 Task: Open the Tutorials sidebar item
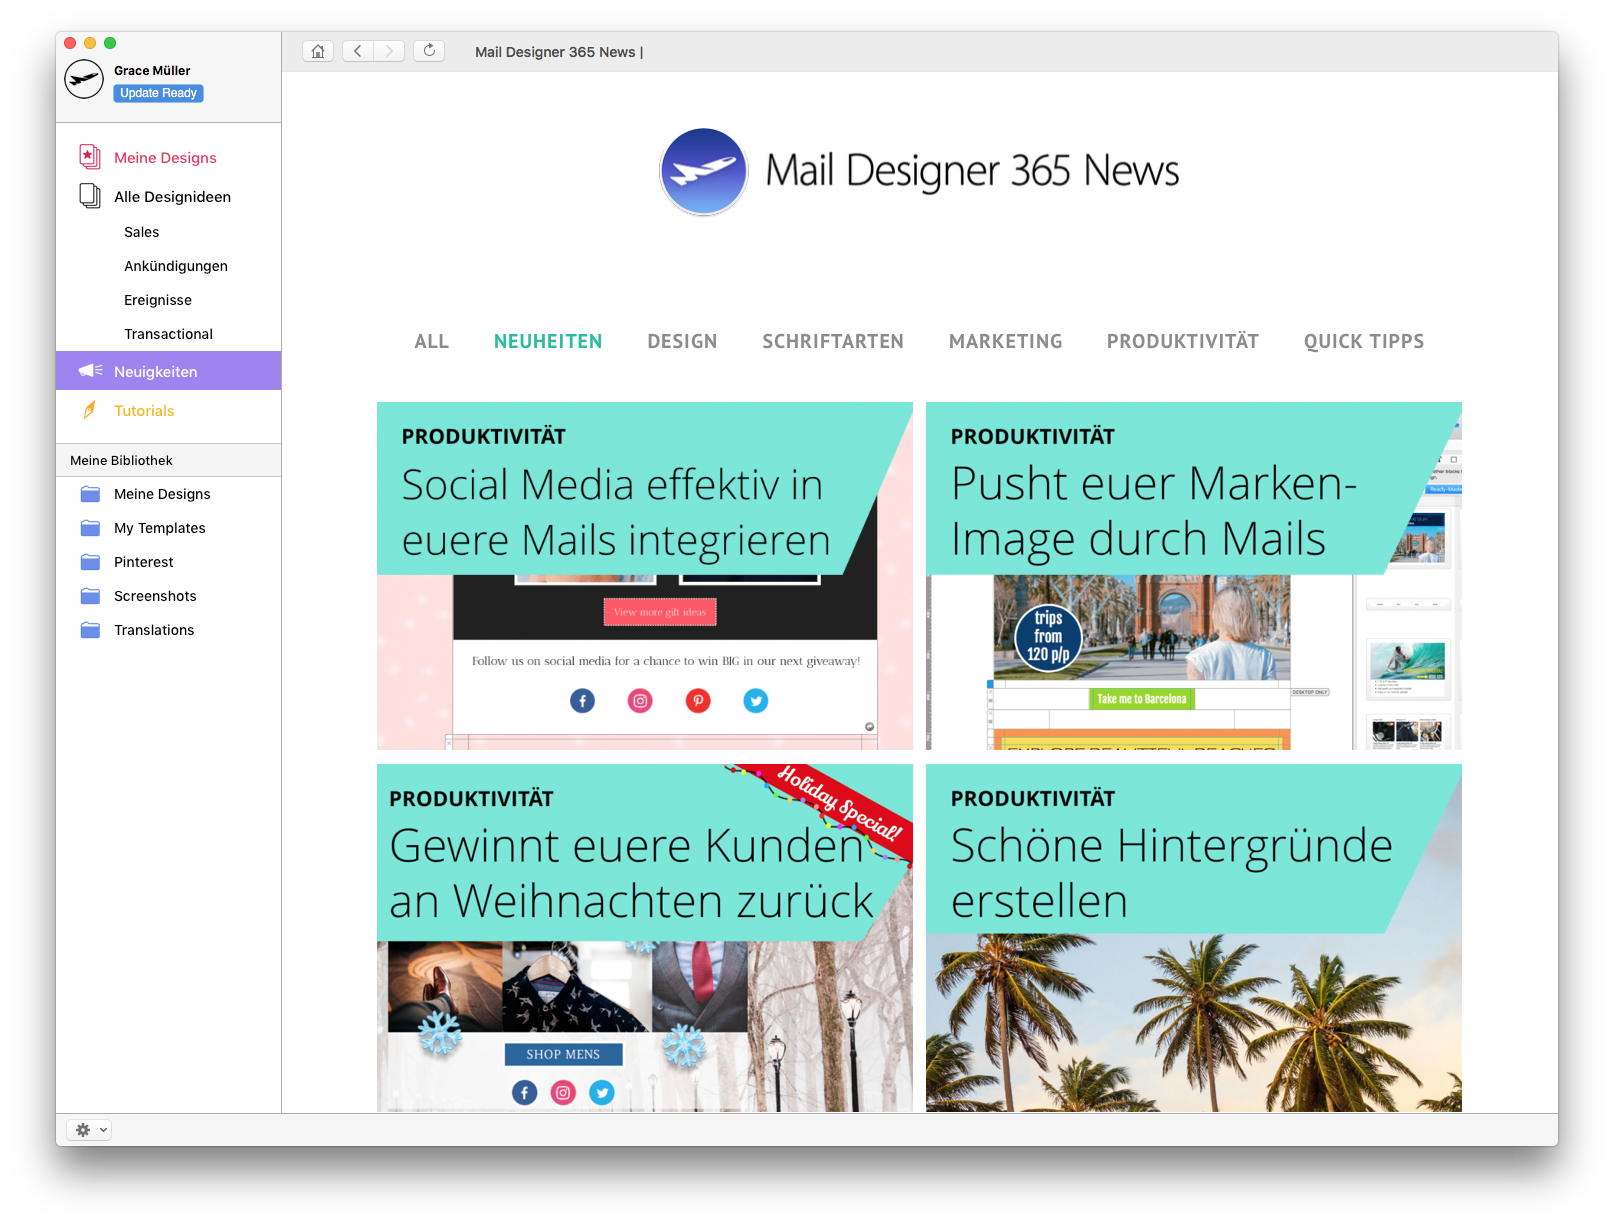pyautogui.click(x=144, y=411)
